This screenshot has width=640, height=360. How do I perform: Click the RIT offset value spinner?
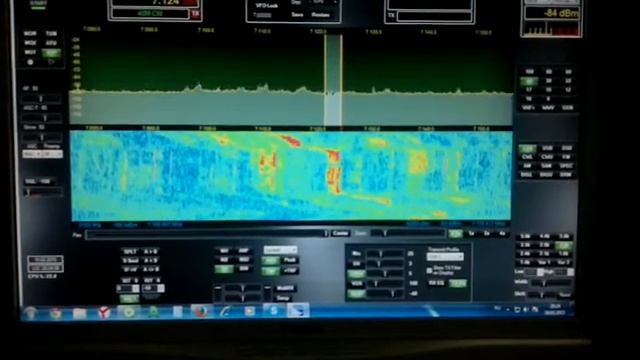(128, 289)
